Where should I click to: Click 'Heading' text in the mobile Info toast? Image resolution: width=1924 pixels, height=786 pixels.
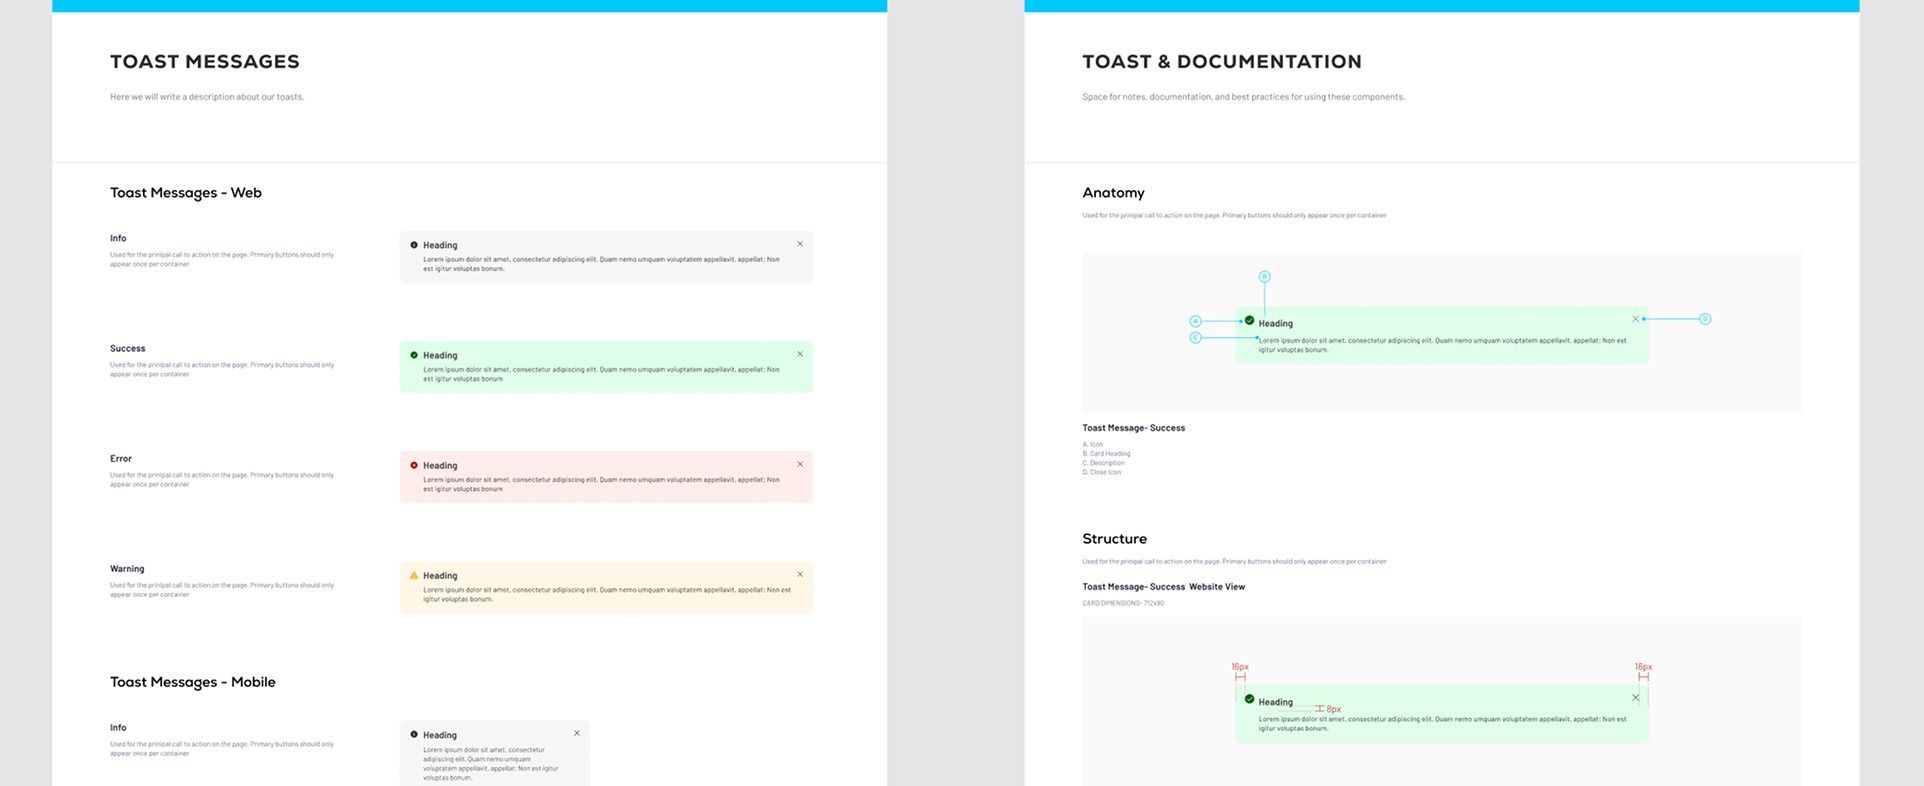pyautogui.click(x=440, y=735)
